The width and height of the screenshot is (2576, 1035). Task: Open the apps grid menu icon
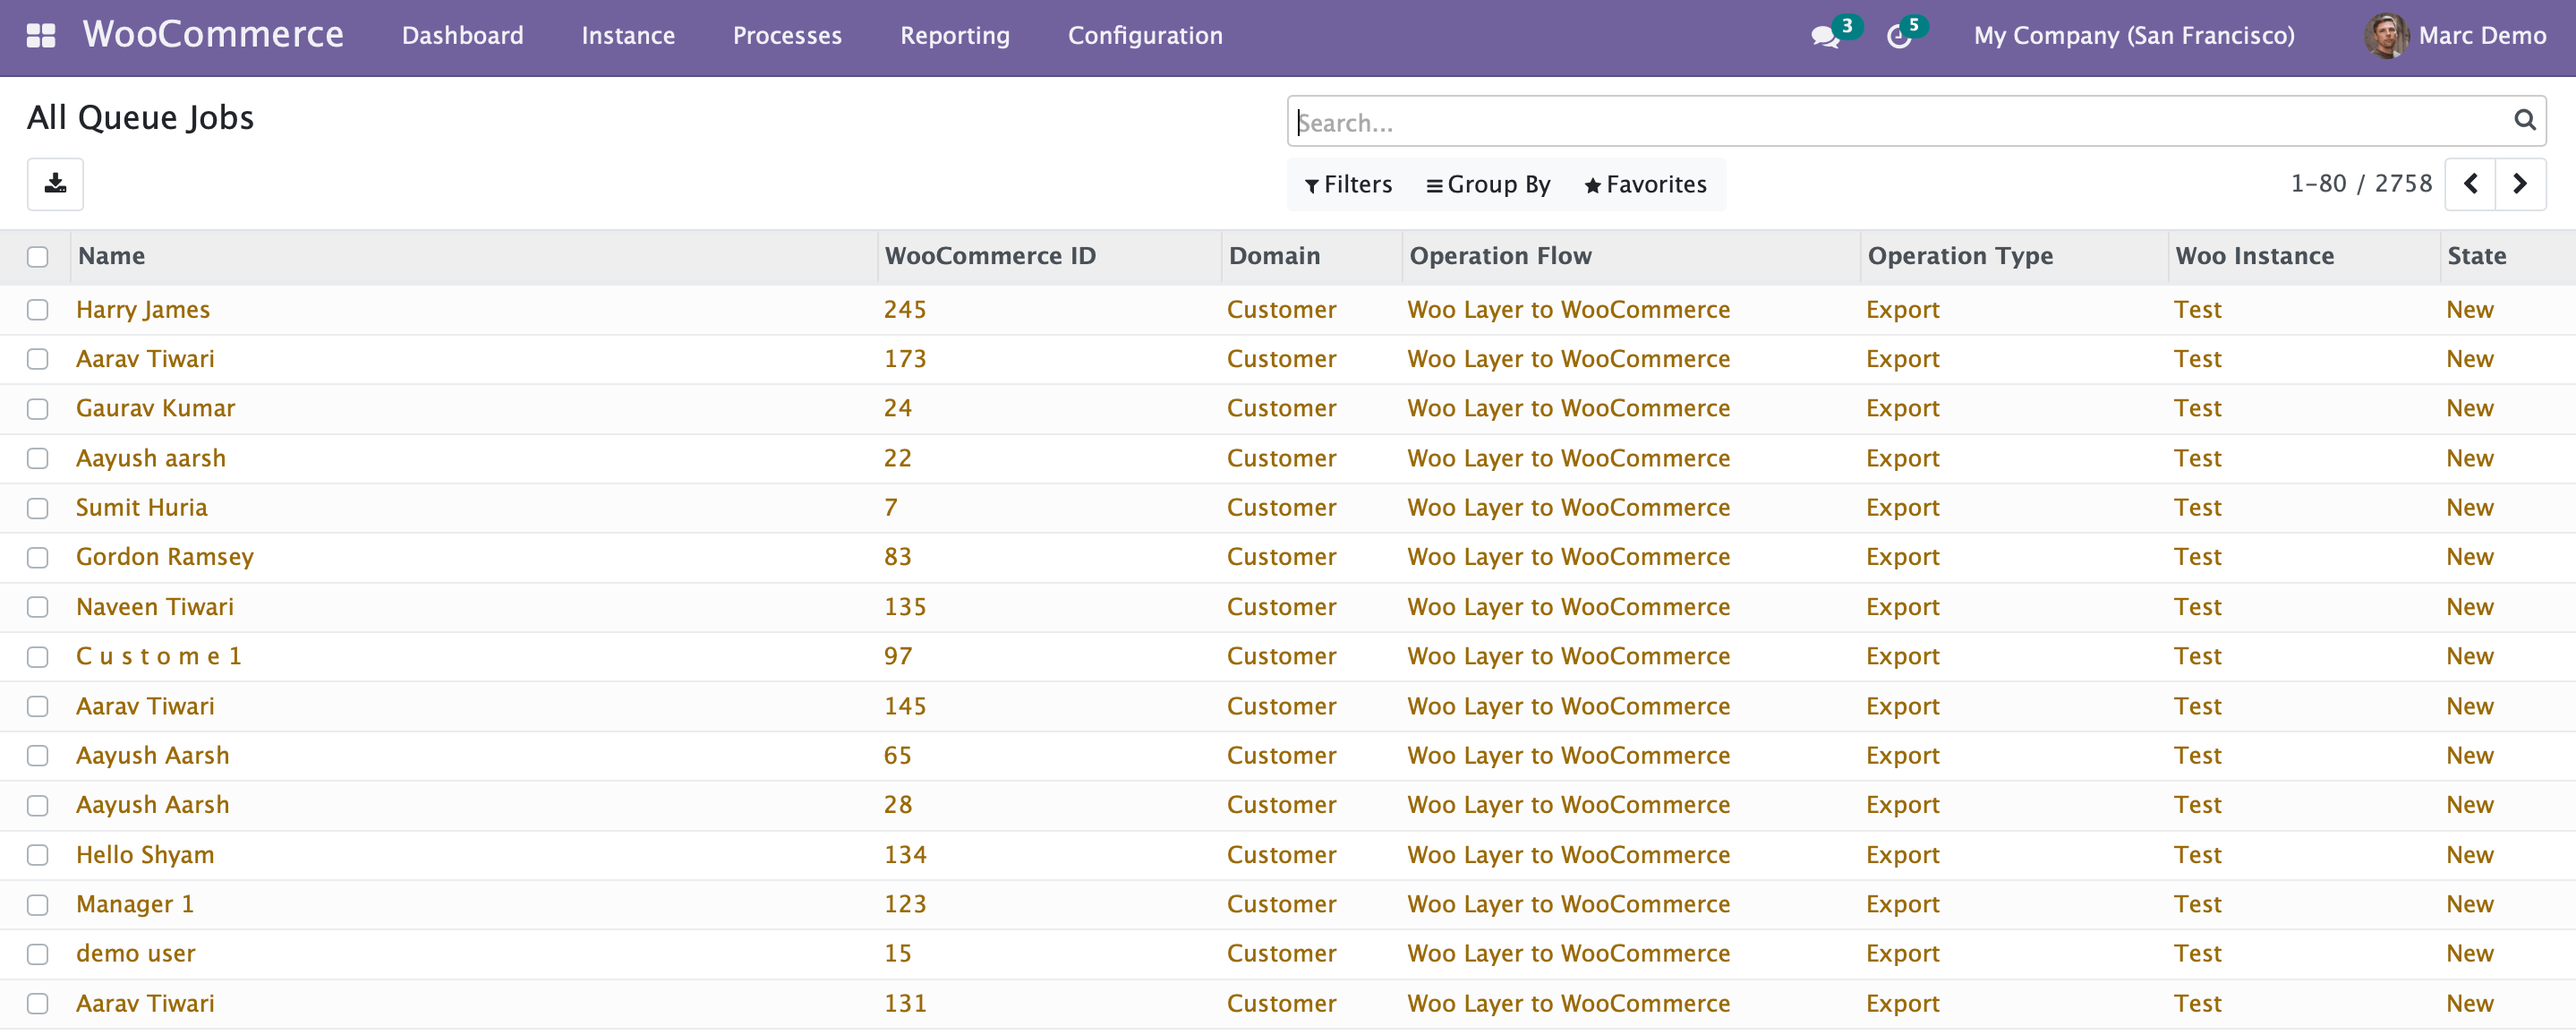click(x=40, y=36)
